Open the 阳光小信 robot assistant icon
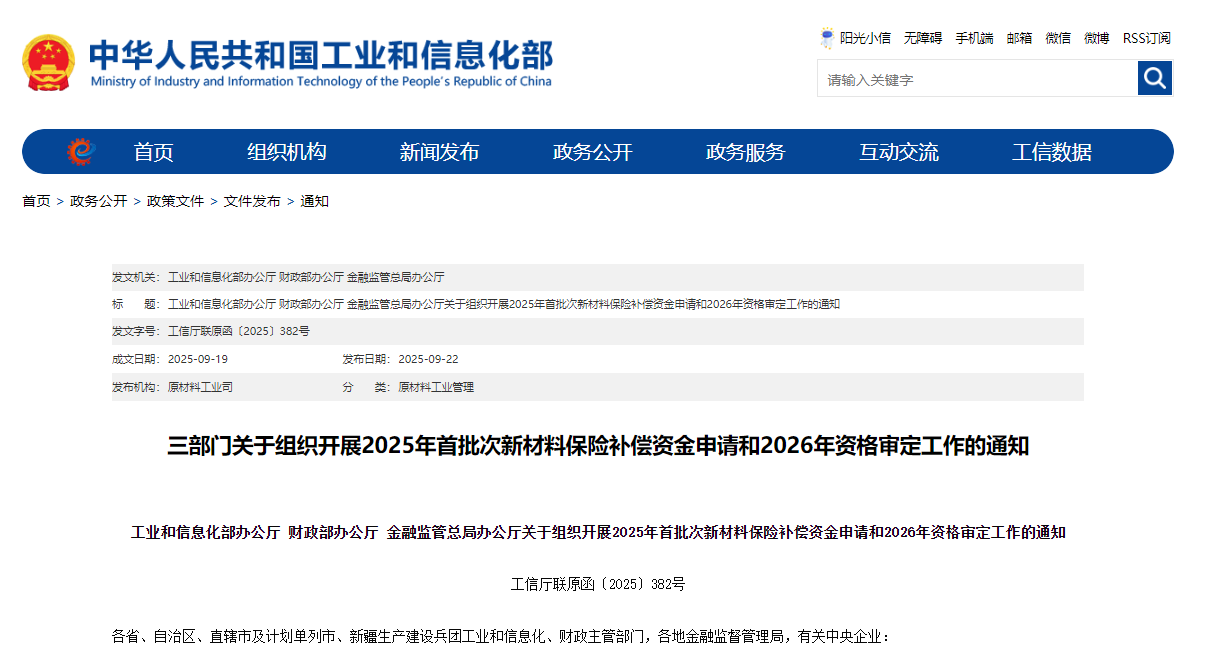1221x654 pixels. pos(827,38)
